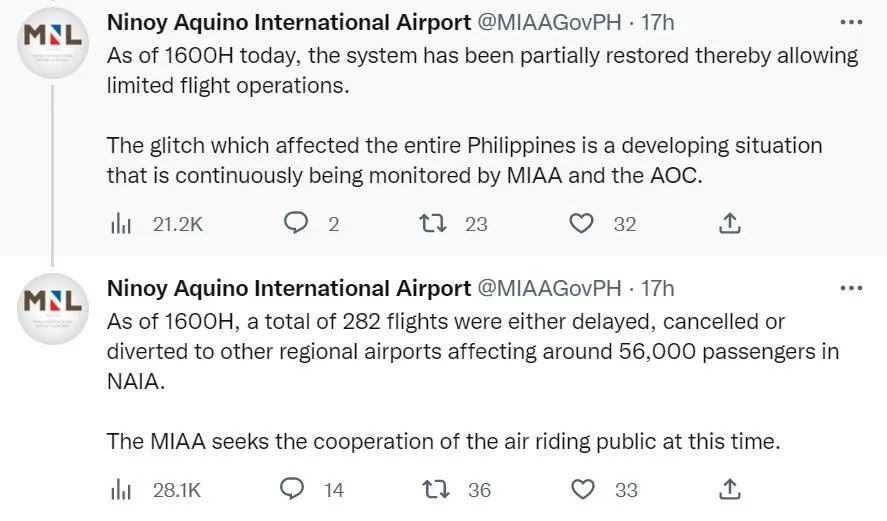Image resolution: width=887 pixels, height=521 pixels.
Task: Like the tweet with 32 likes
Action: point(581,224)
